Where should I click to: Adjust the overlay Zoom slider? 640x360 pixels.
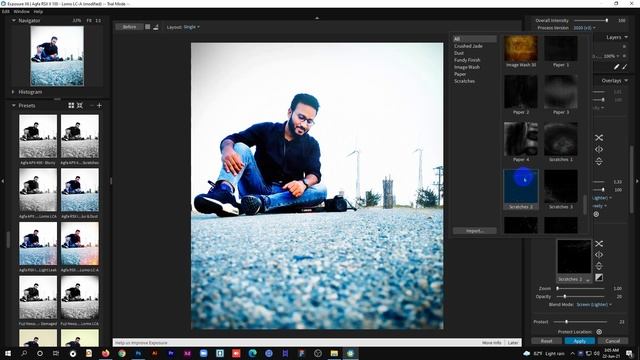[x=580, y=288]
